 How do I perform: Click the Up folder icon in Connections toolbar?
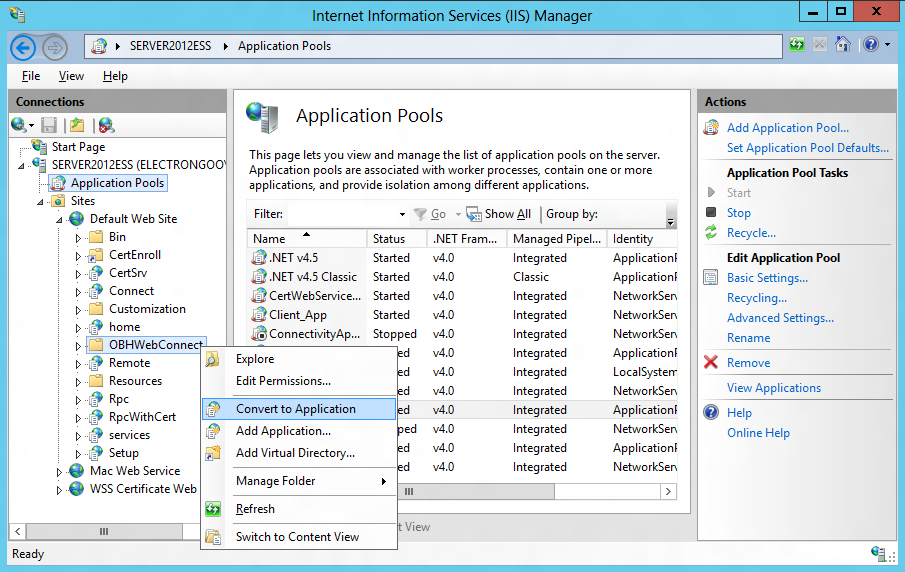(x=77, y=125)
